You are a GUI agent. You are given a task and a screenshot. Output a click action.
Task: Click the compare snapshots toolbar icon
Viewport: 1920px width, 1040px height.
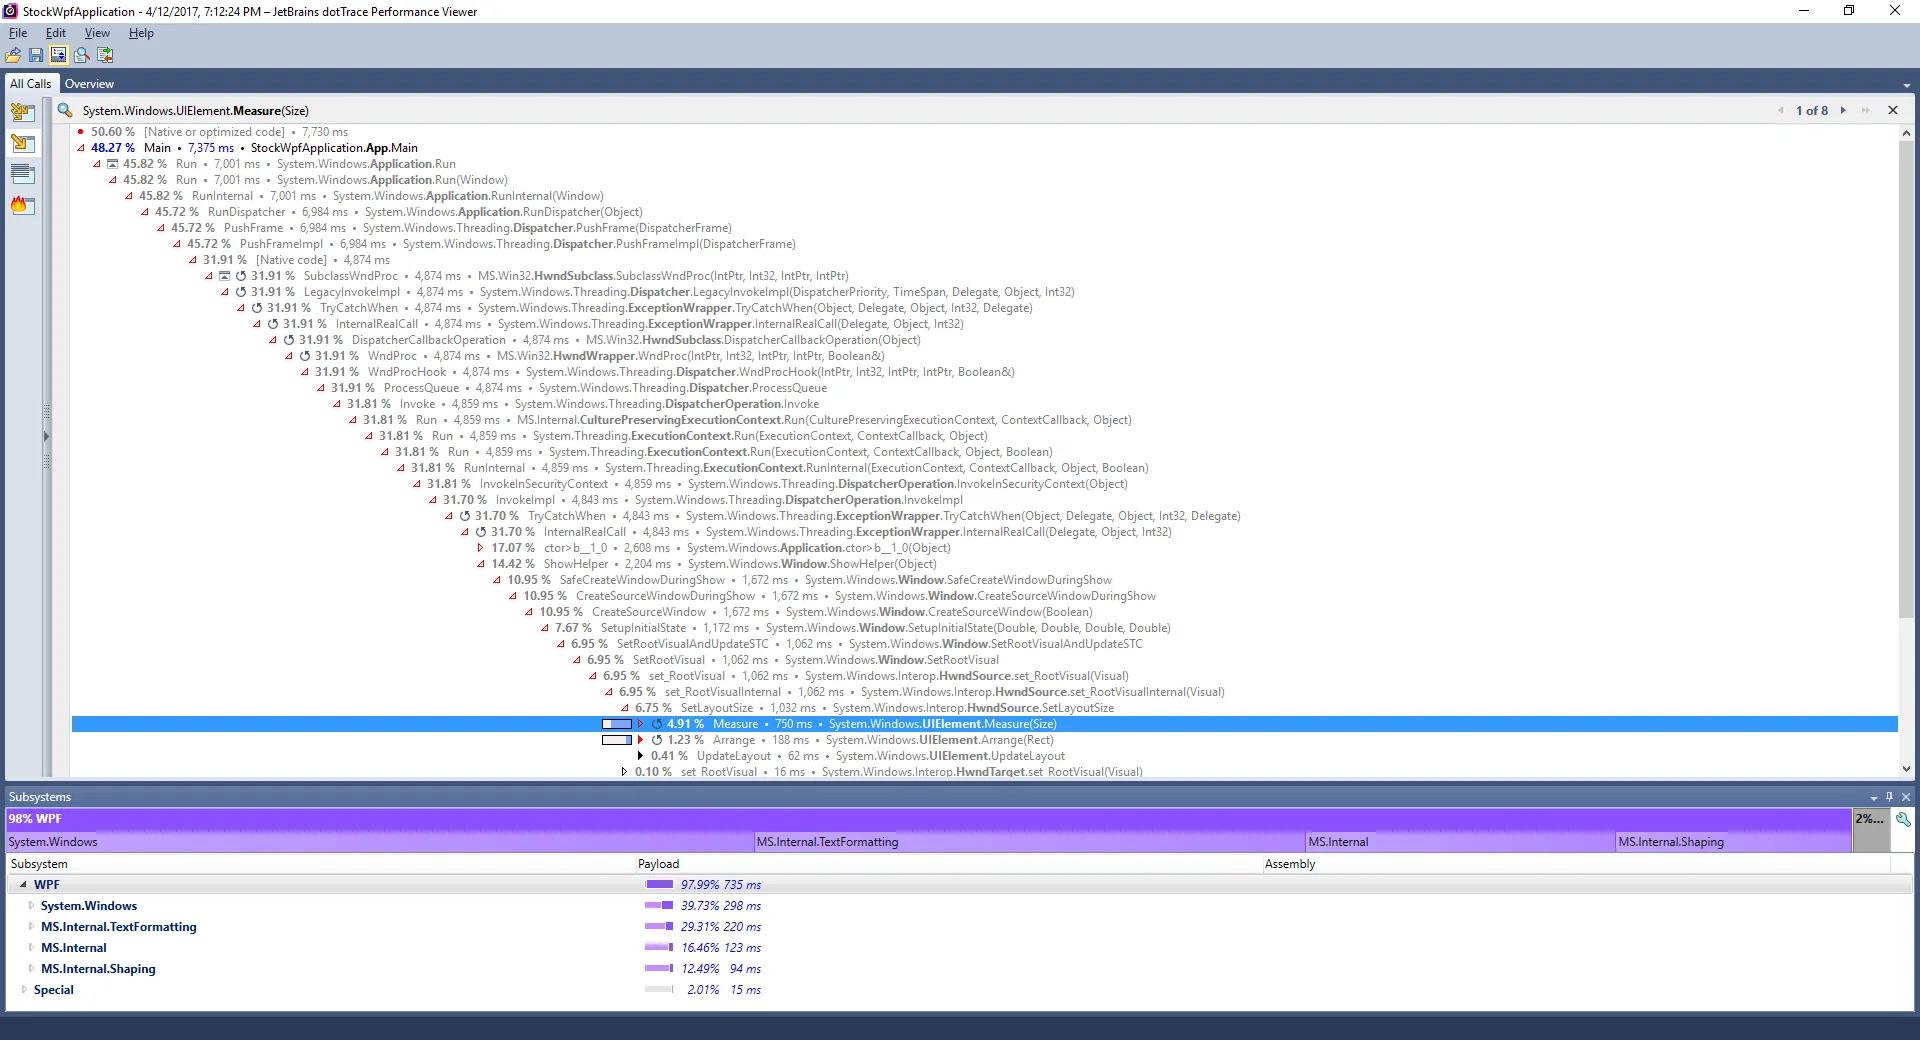[x=105, y=55]
